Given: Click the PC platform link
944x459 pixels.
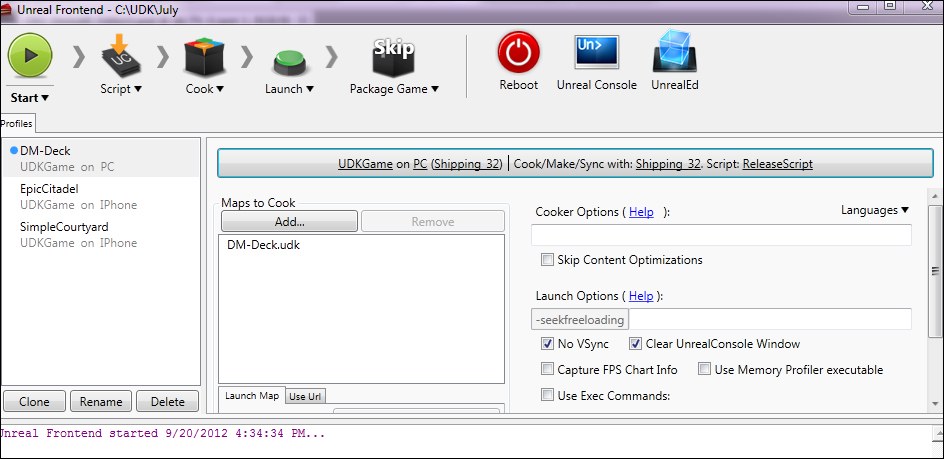Looking at the screenshot, I should [x=420, y=164].
